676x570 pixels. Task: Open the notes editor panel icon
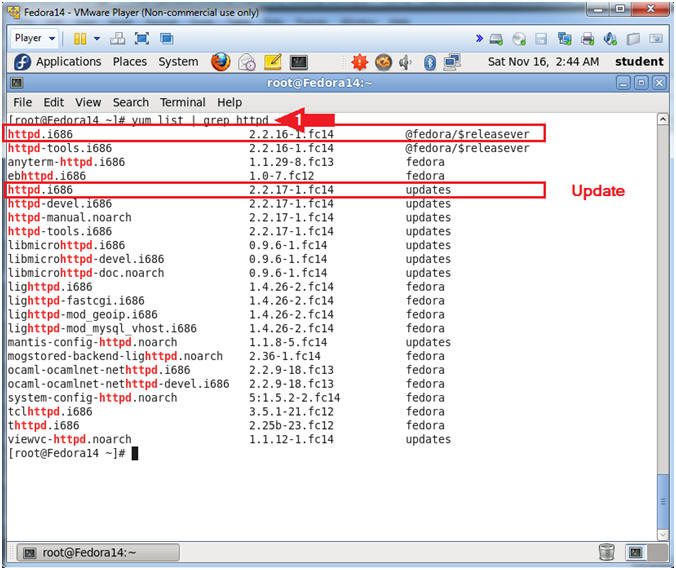pos(272,62)
